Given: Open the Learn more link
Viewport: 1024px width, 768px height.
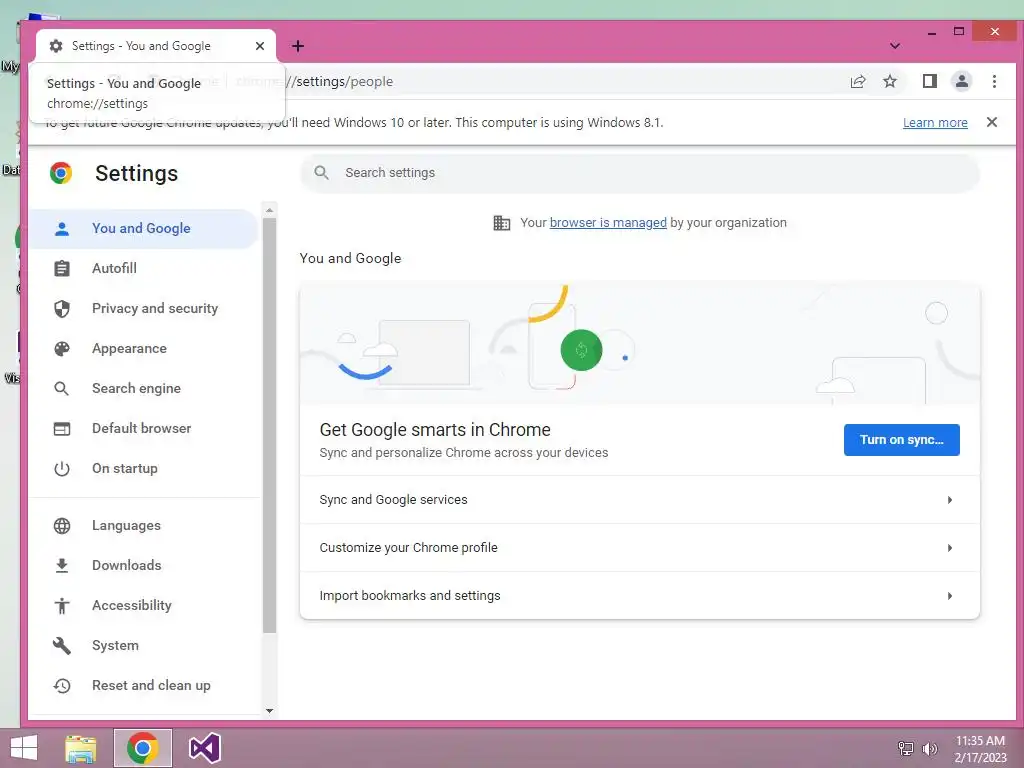Looking at the screenshot, I should [x=935, y=123].
